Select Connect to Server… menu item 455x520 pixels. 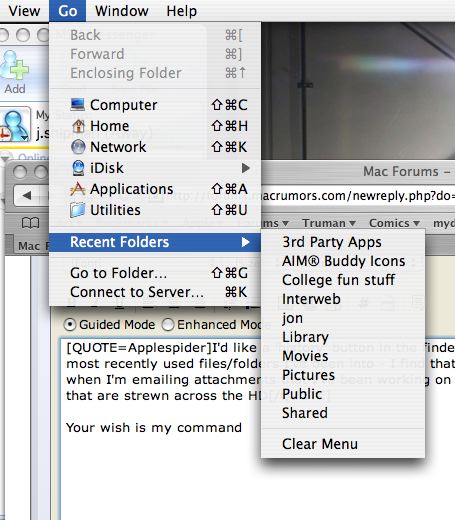(155, 292)
